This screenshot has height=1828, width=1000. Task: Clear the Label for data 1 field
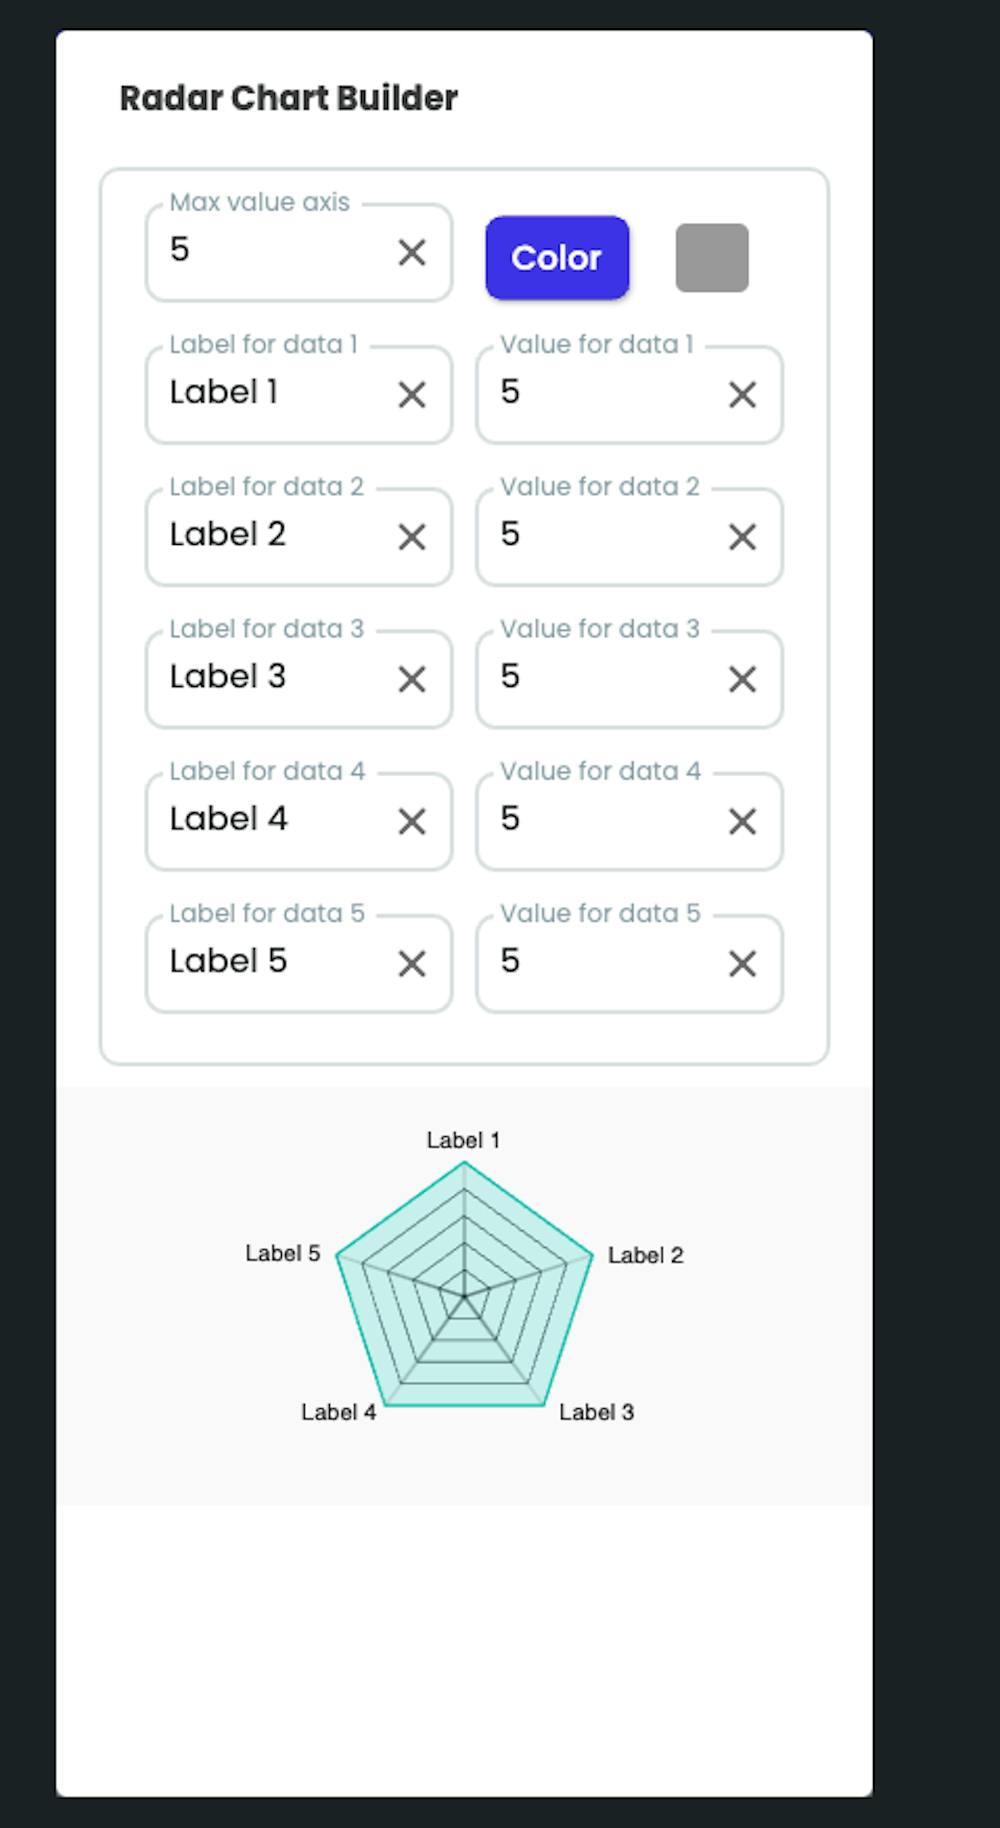[x=412, y=395]
